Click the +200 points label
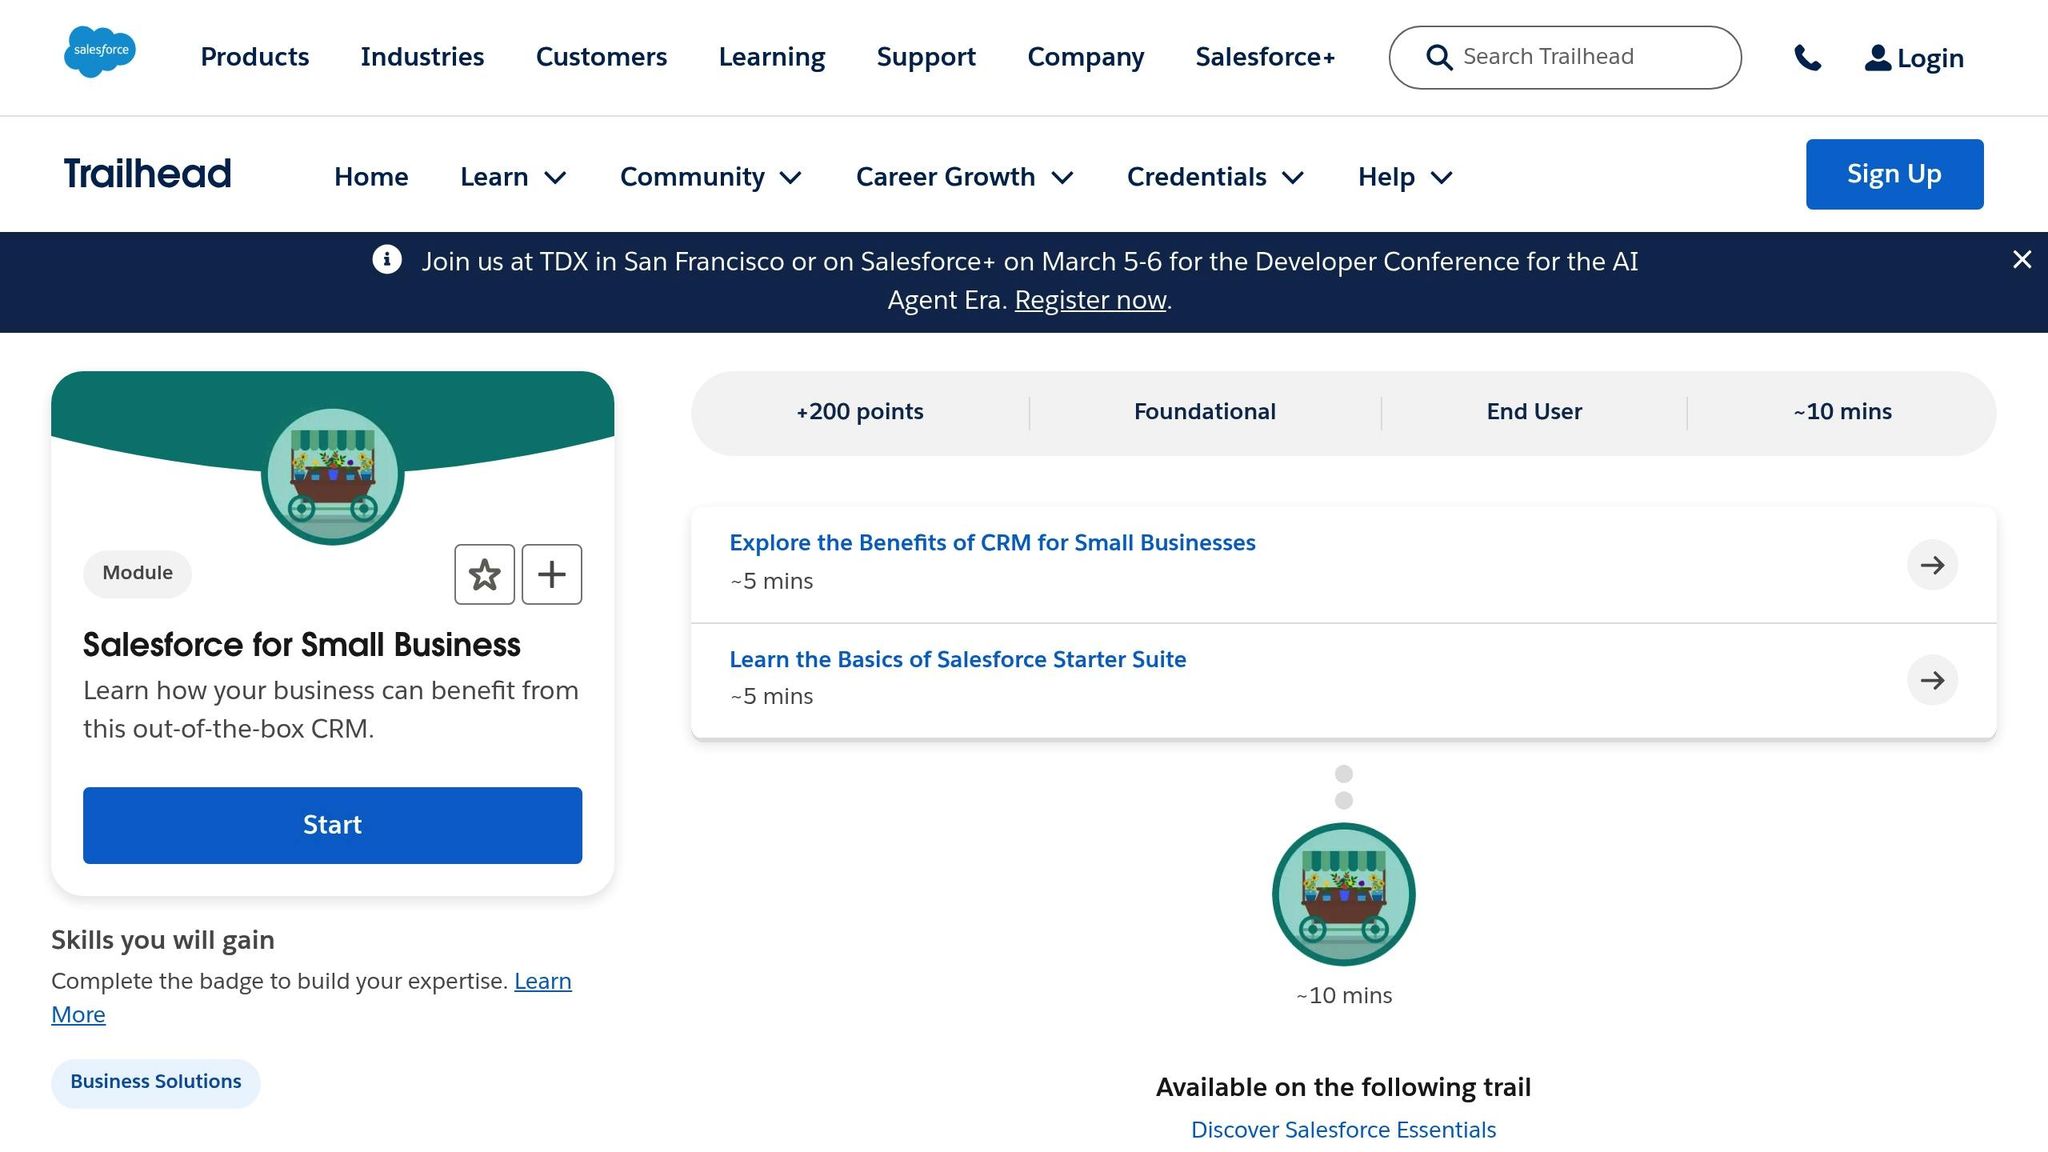Image resolution: width=2048 pixels, height=1152 pixels. pyautogui.click(x=860, y=412)
